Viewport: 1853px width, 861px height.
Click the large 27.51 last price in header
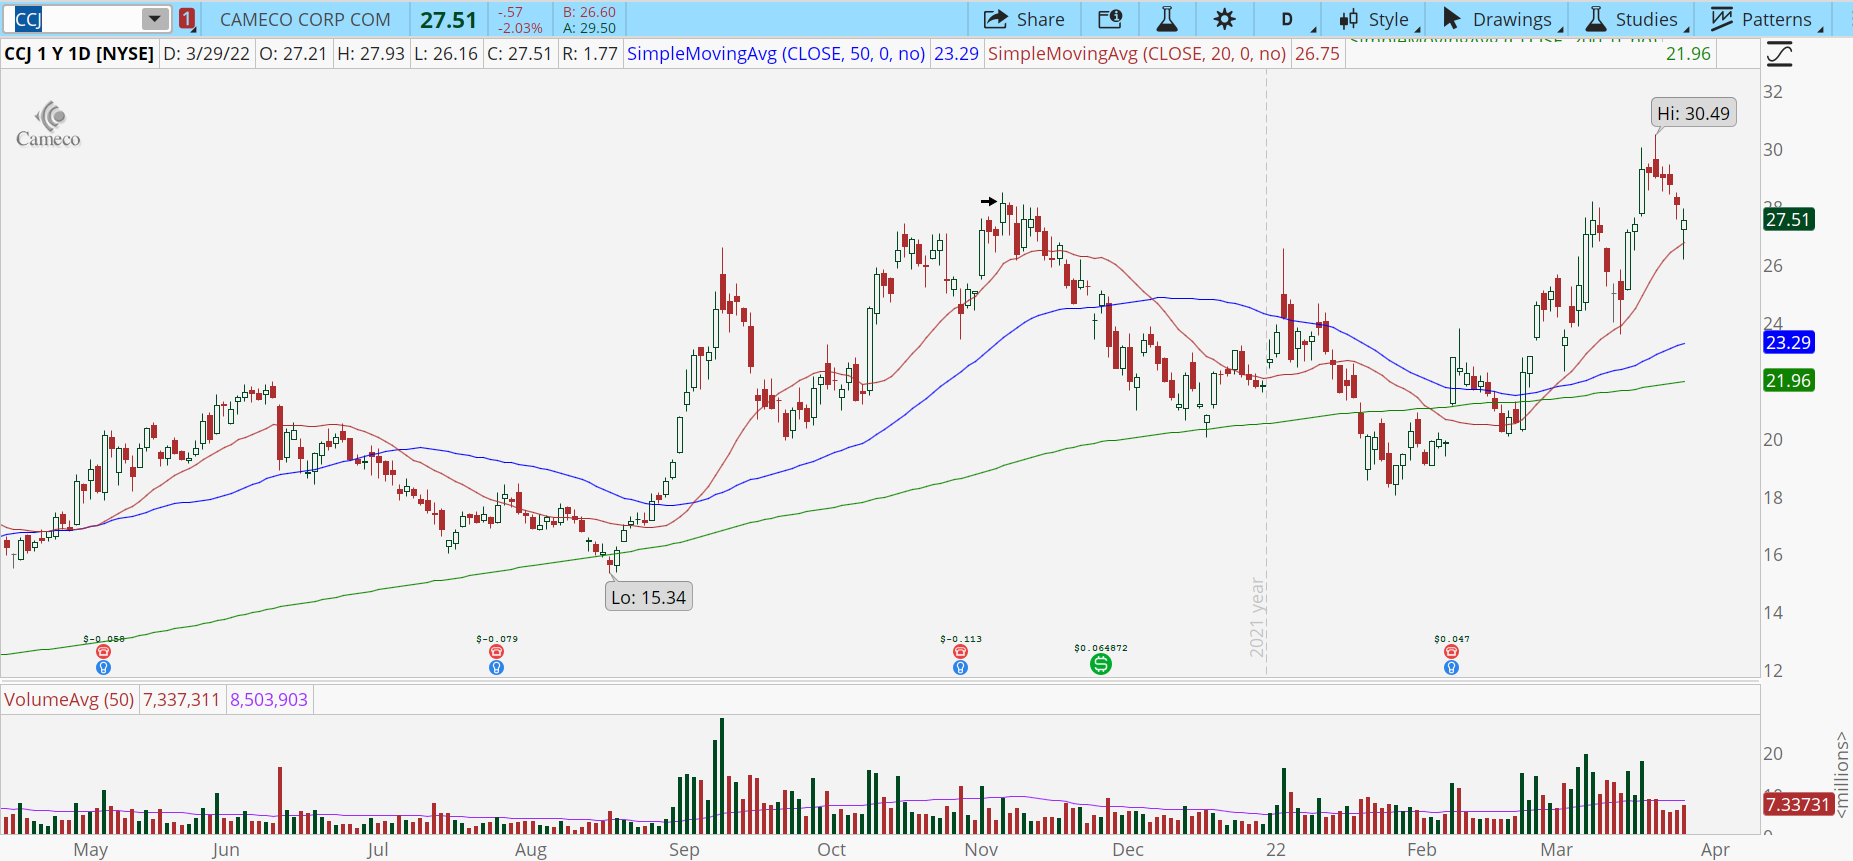tap(448, 19)
